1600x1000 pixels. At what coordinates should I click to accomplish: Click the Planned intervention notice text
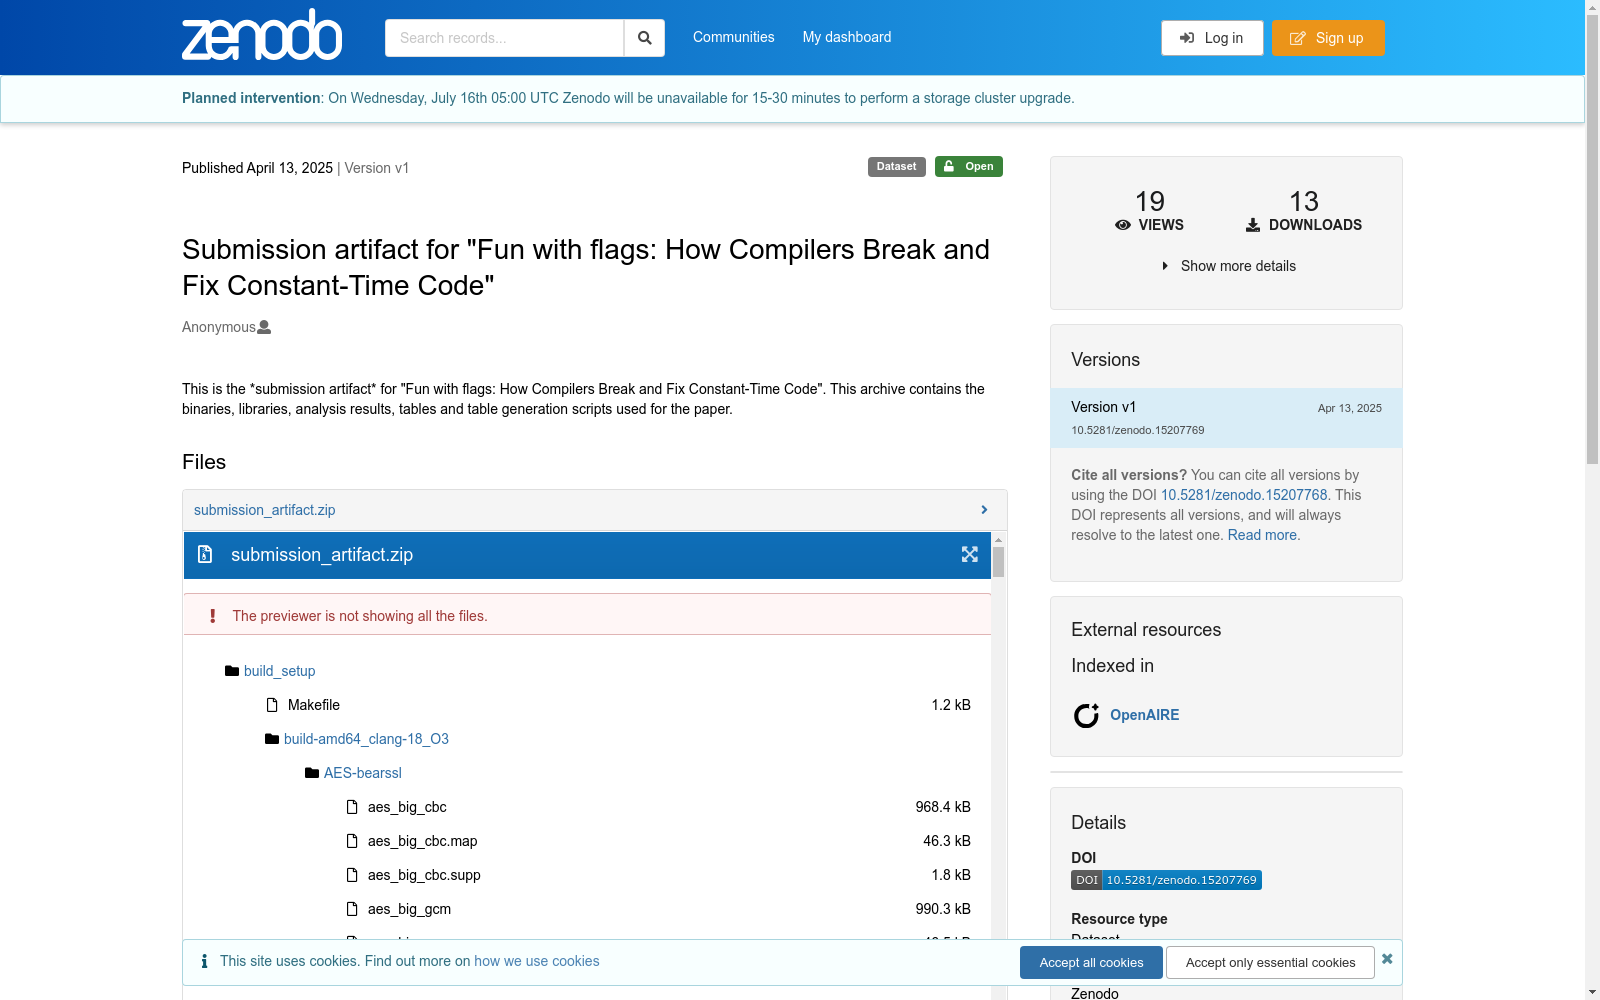pos(628,98)
